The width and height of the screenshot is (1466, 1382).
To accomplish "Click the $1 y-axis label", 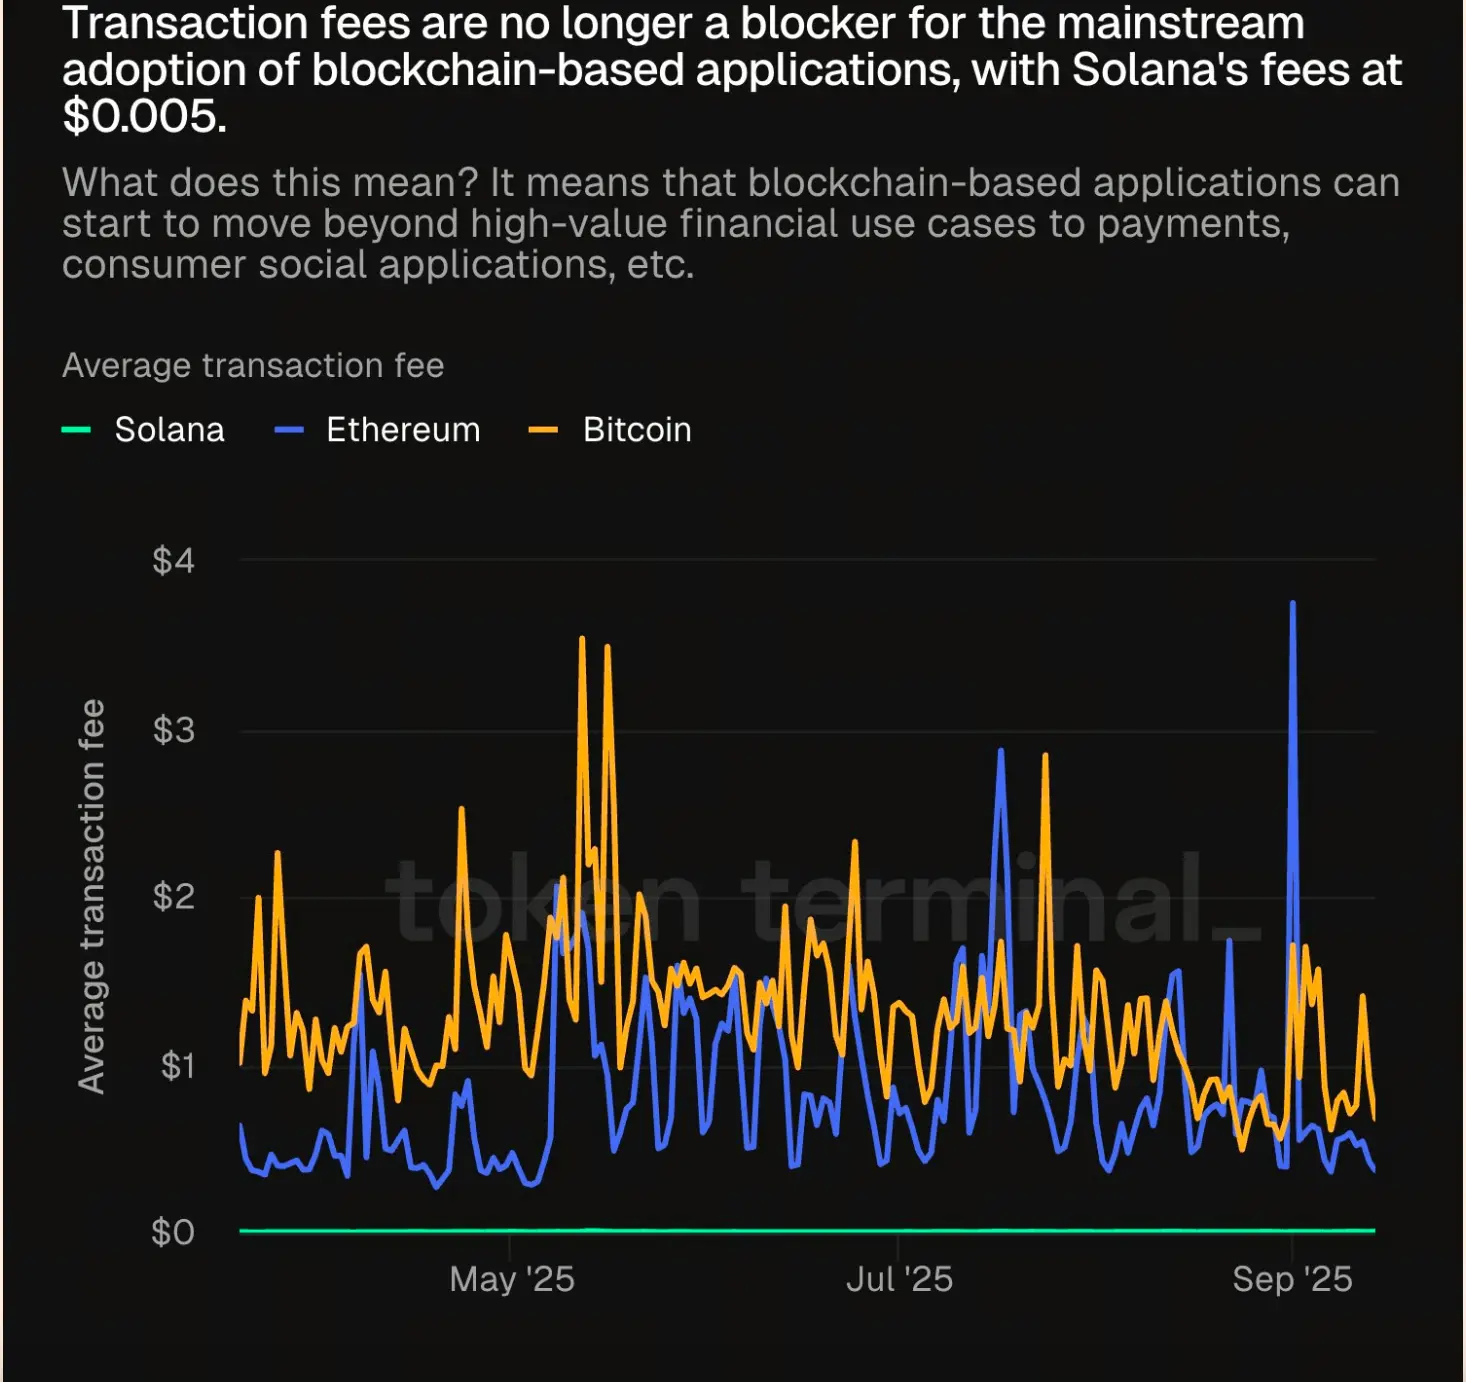I will [177, 1066].
